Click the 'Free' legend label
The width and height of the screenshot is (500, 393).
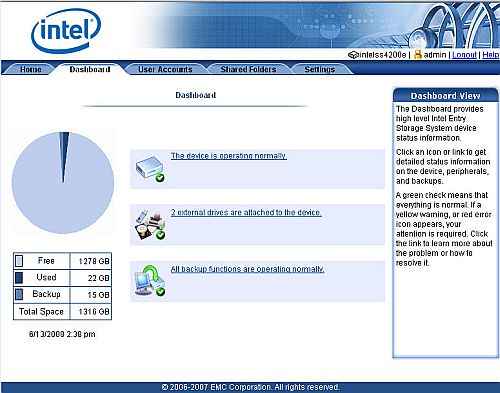46,261
